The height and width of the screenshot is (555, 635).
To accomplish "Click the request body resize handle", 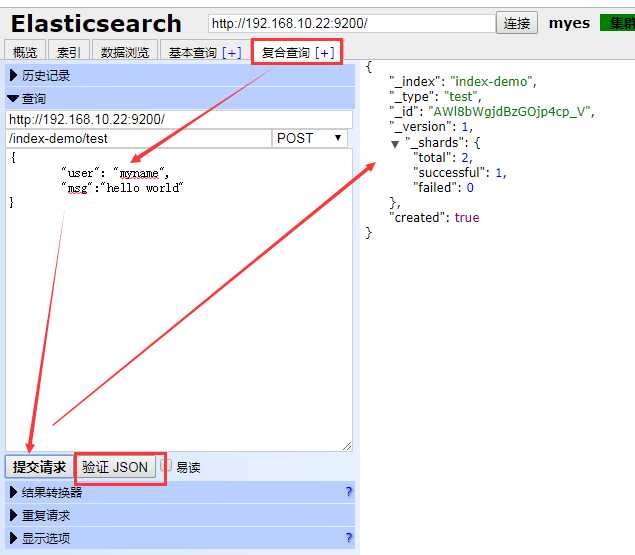I will [x=347, y=446].
